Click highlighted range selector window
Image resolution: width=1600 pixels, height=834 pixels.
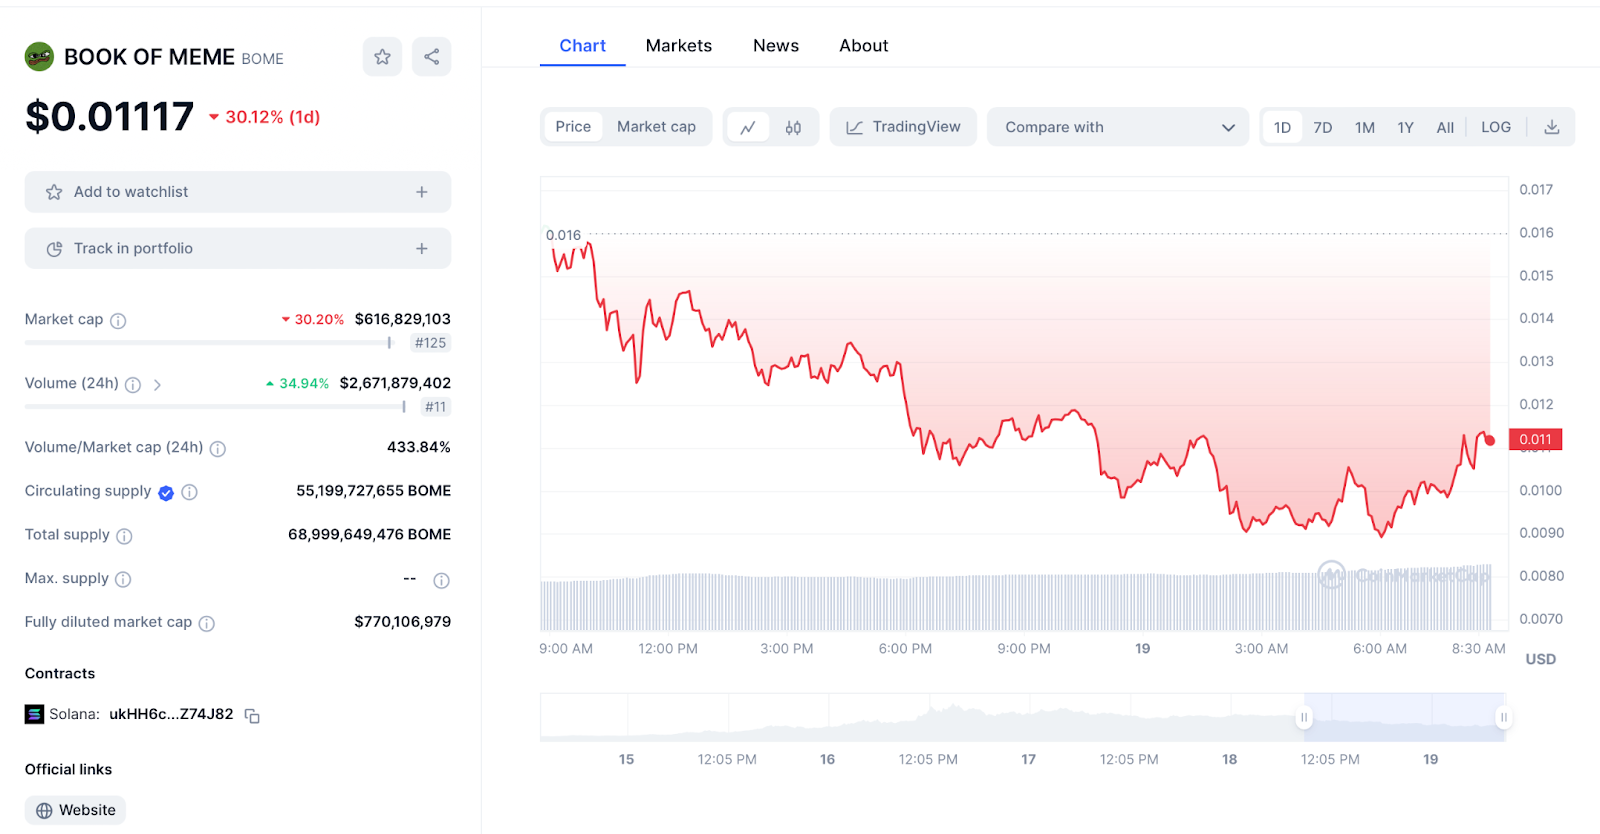[1404, 717]
